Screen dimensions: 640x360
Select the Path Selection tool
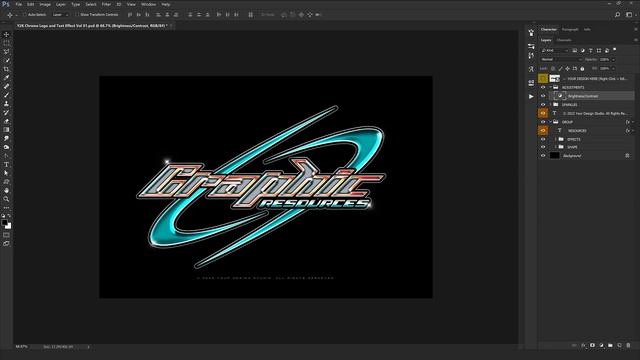click(x=6, y=173)
